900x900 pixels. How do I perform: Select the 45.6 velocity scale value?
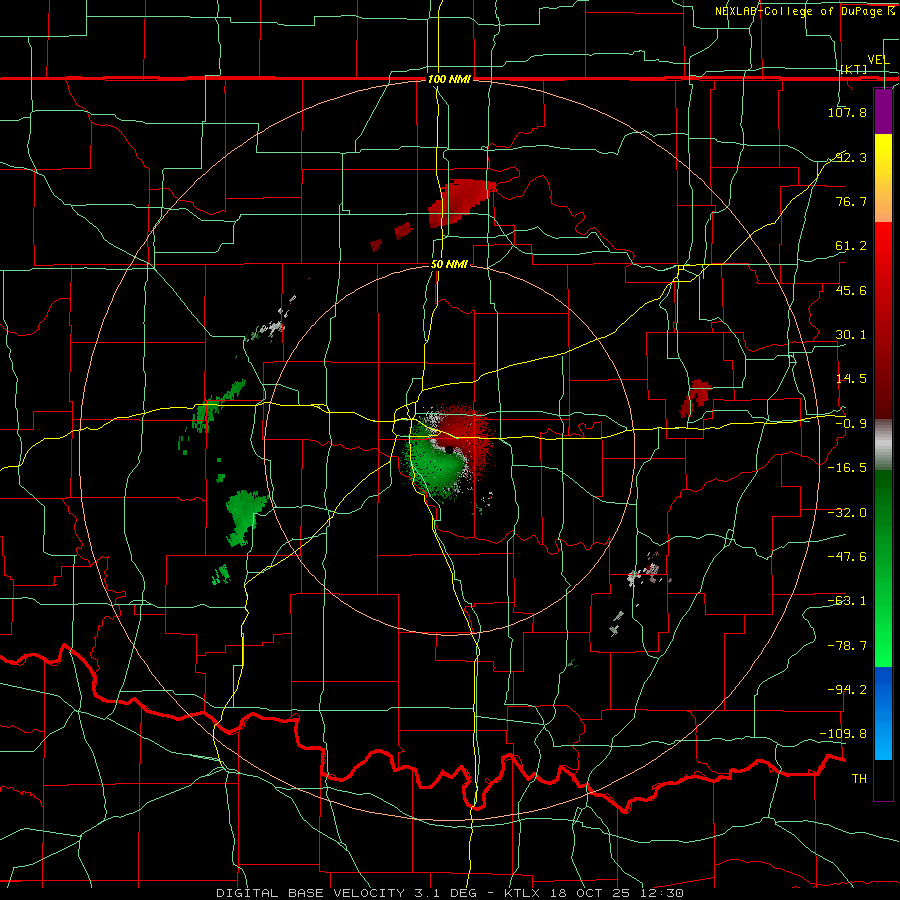pyautogui.click(x=851, y=290)
